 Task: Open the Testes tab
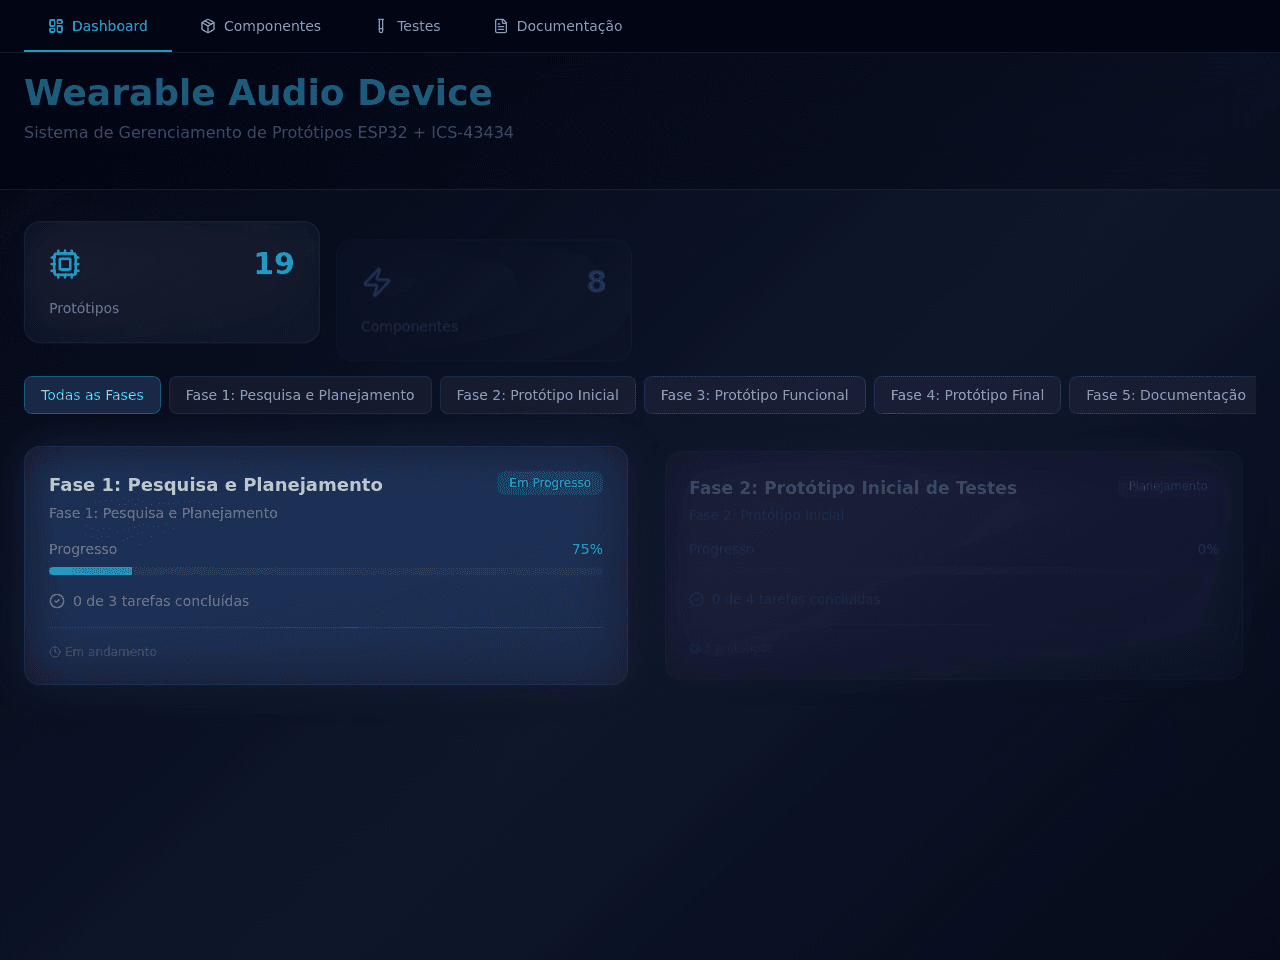pos(407,26)
